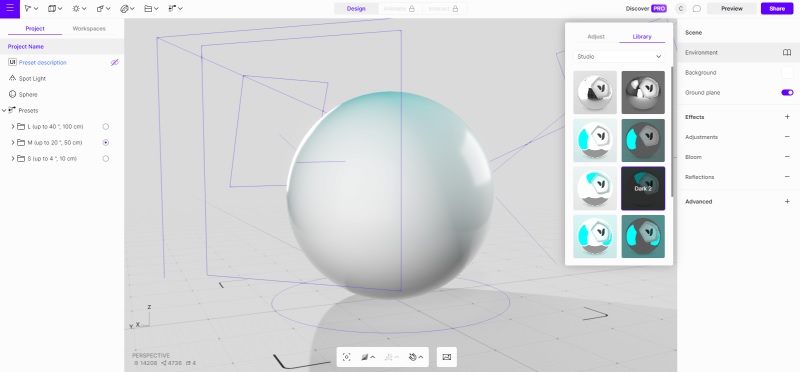The width and height of the screenshot is (800, 372).
Task: Click the focus selection frame icon
Action: (346, 357)
